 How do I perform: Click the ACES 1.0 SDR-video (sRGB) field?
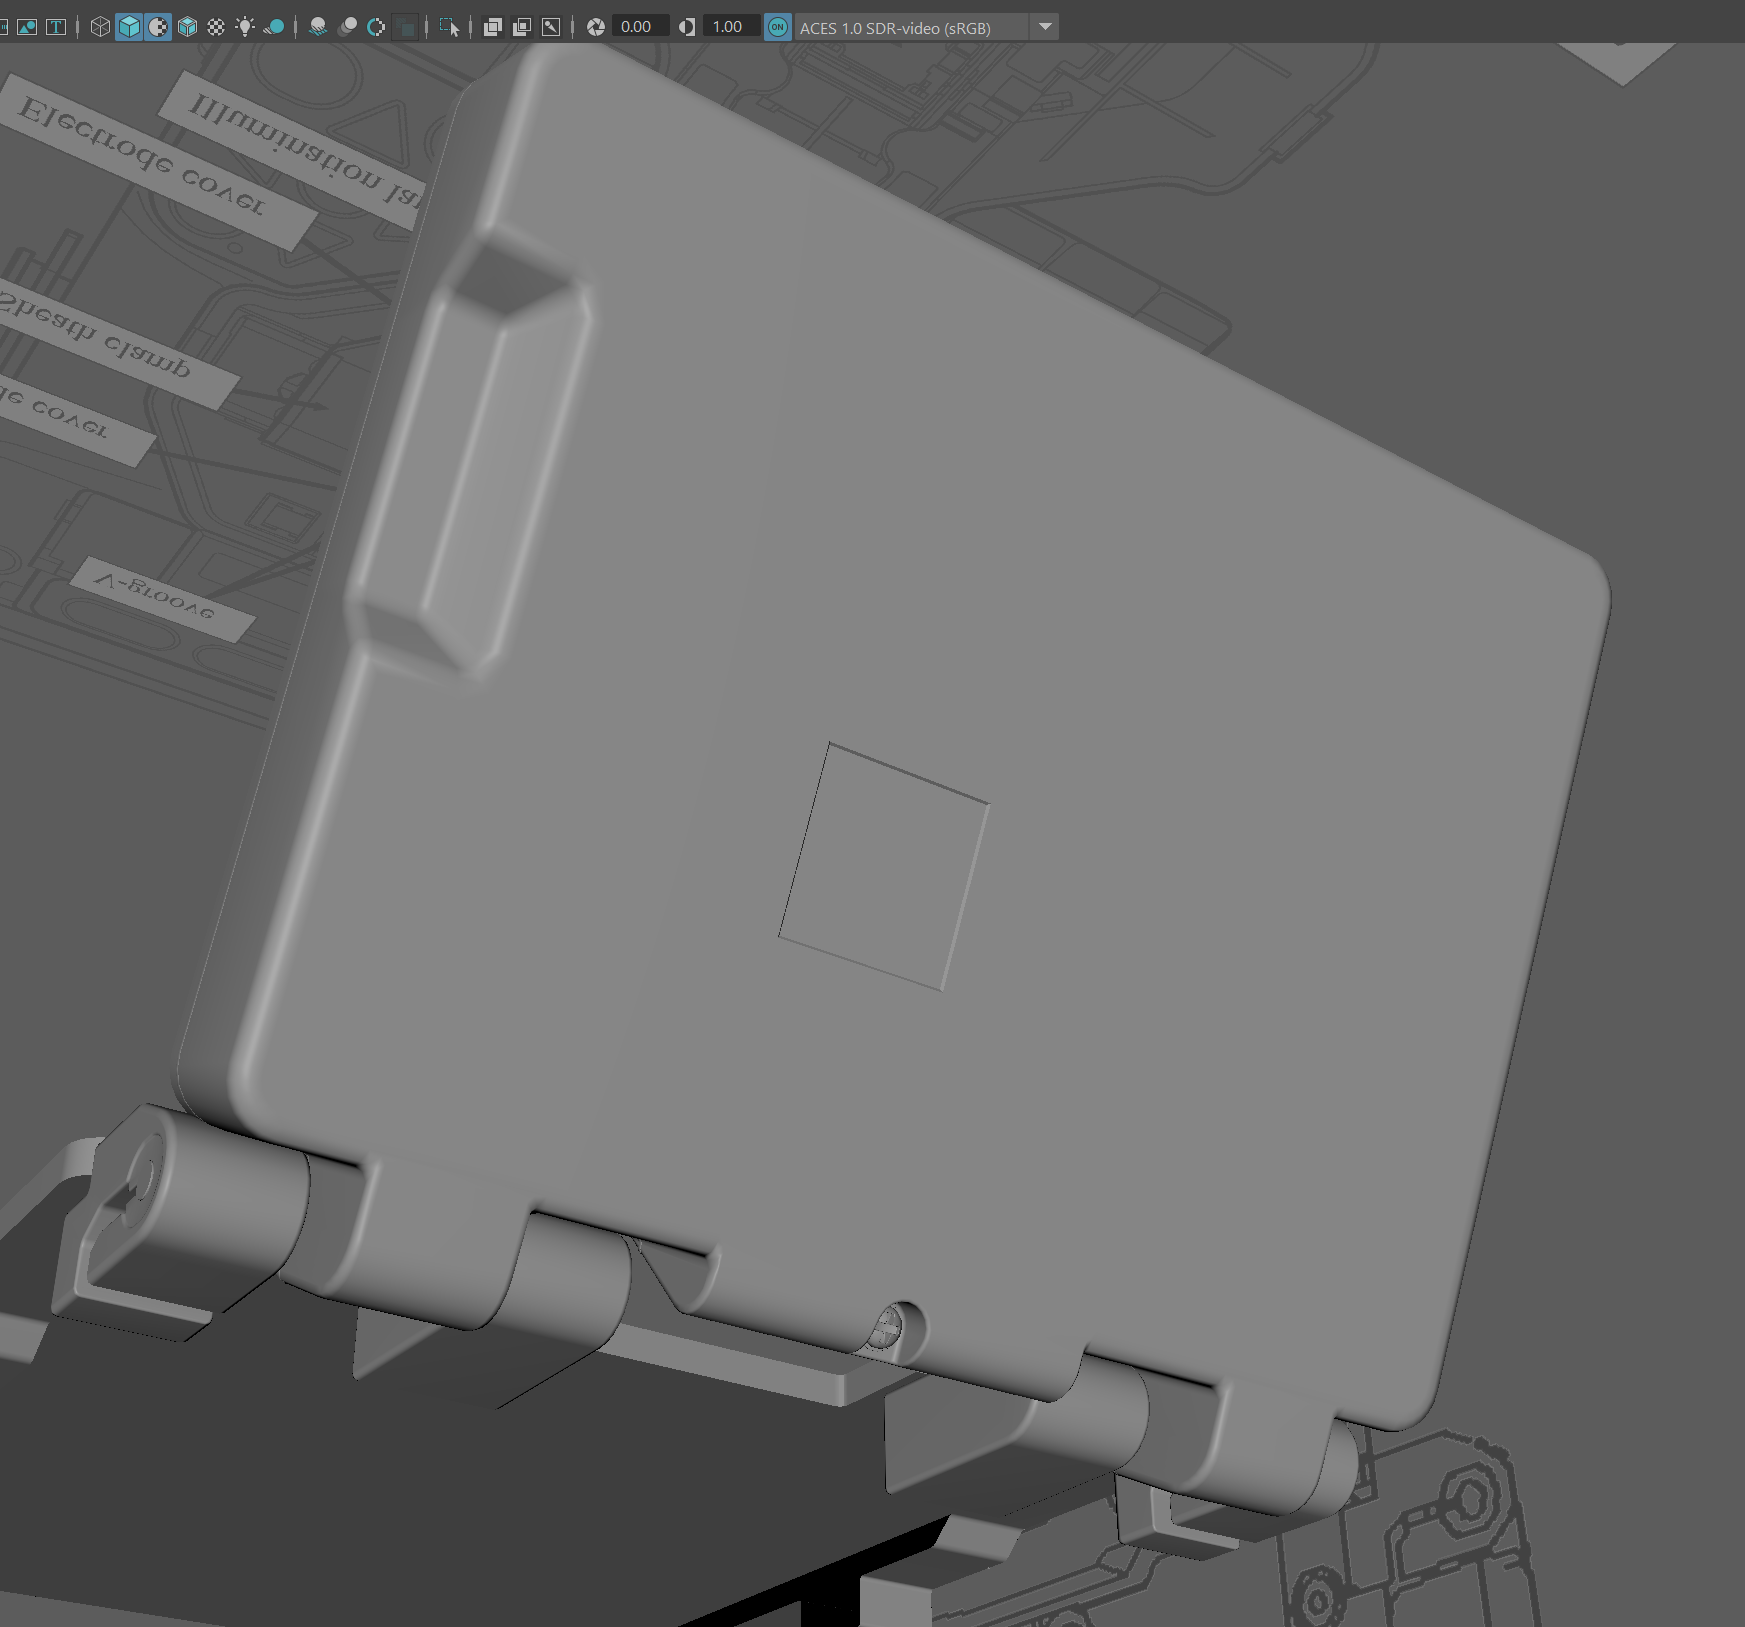click(x=912, y=27)
